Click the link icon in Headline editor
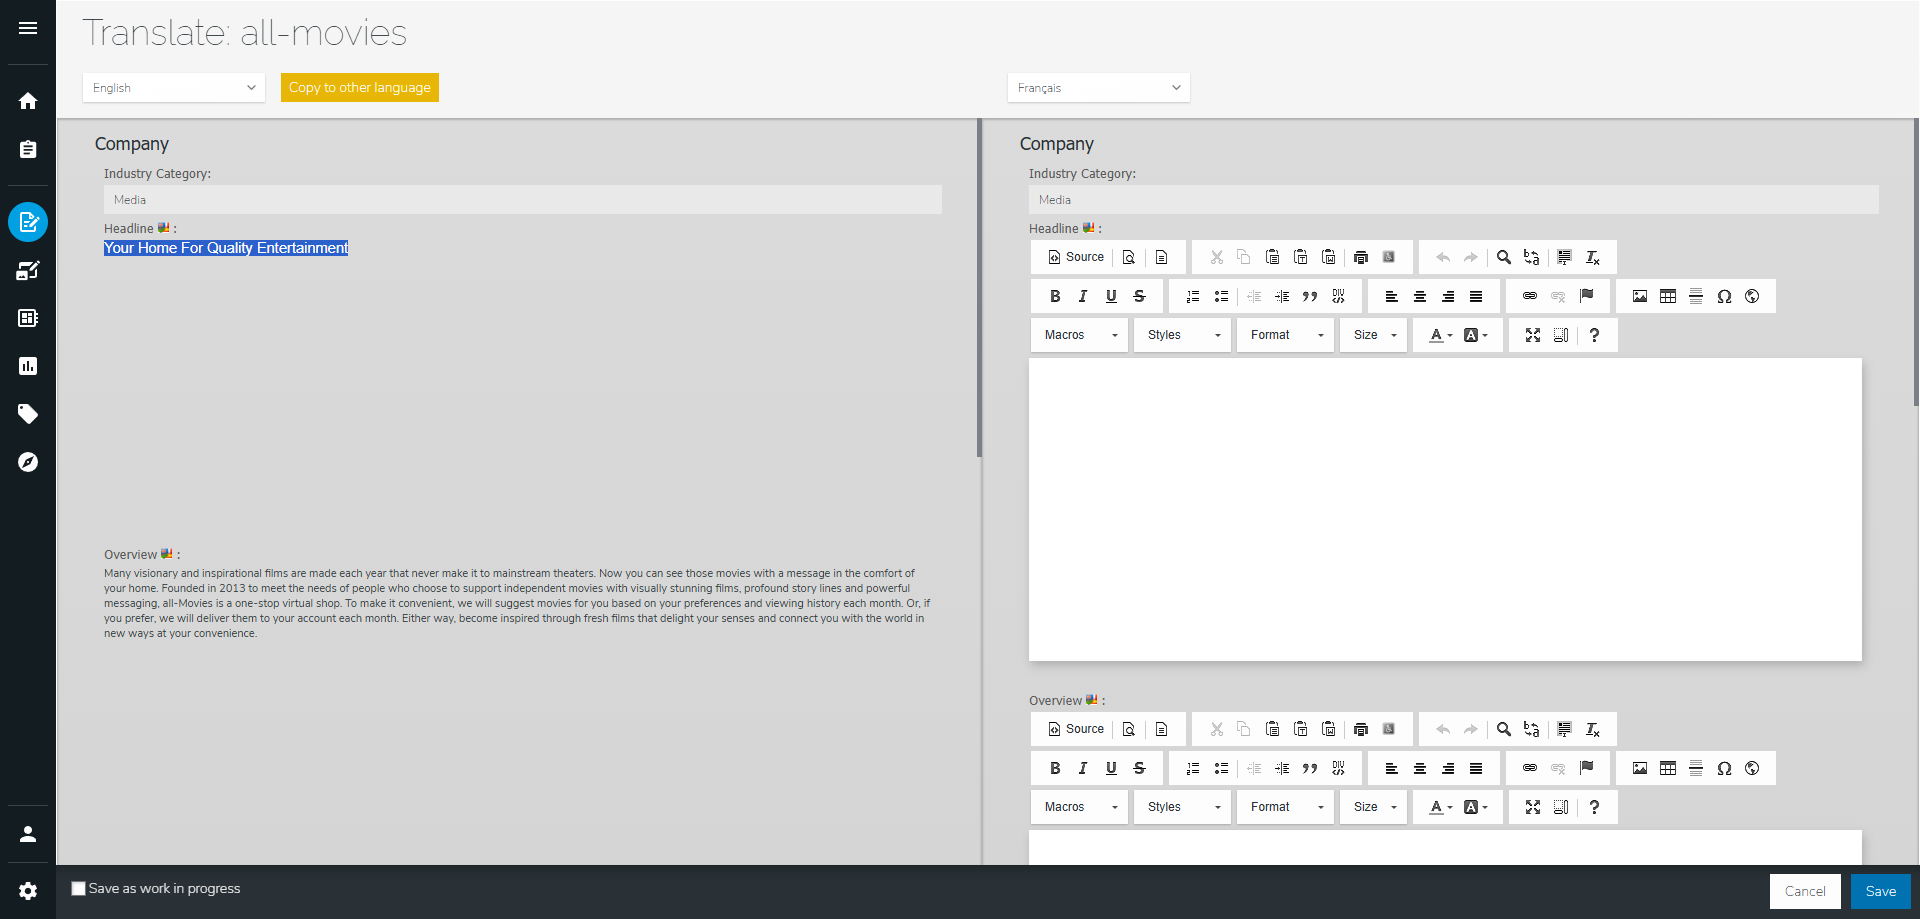Viewport: 1920px width, 919px height. 1530,296
